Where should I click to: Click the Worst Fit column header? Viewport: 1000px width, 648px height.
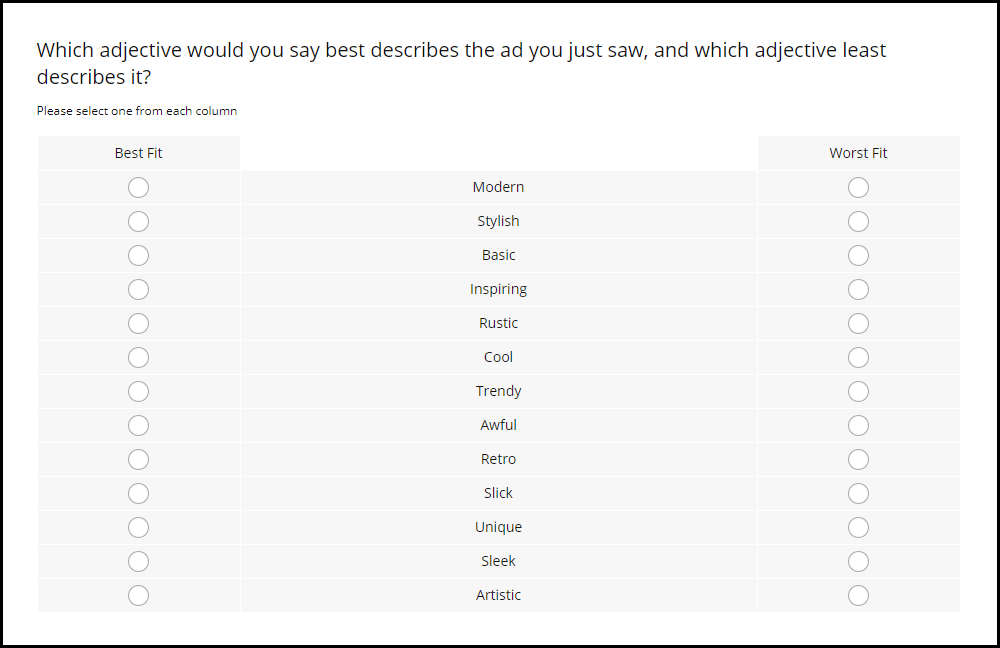click(x=858, y=153)
